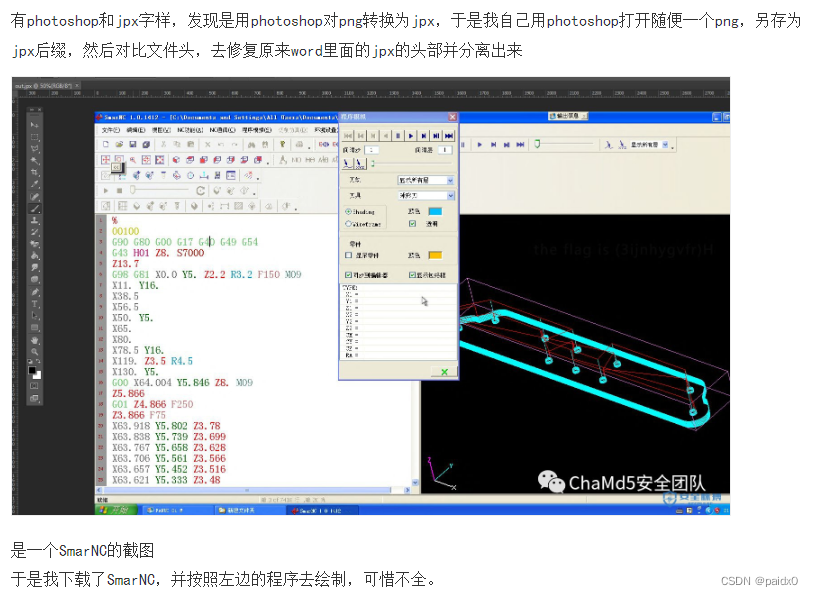Select the Magic Wand tool in Photoshop

pos(34,161)
